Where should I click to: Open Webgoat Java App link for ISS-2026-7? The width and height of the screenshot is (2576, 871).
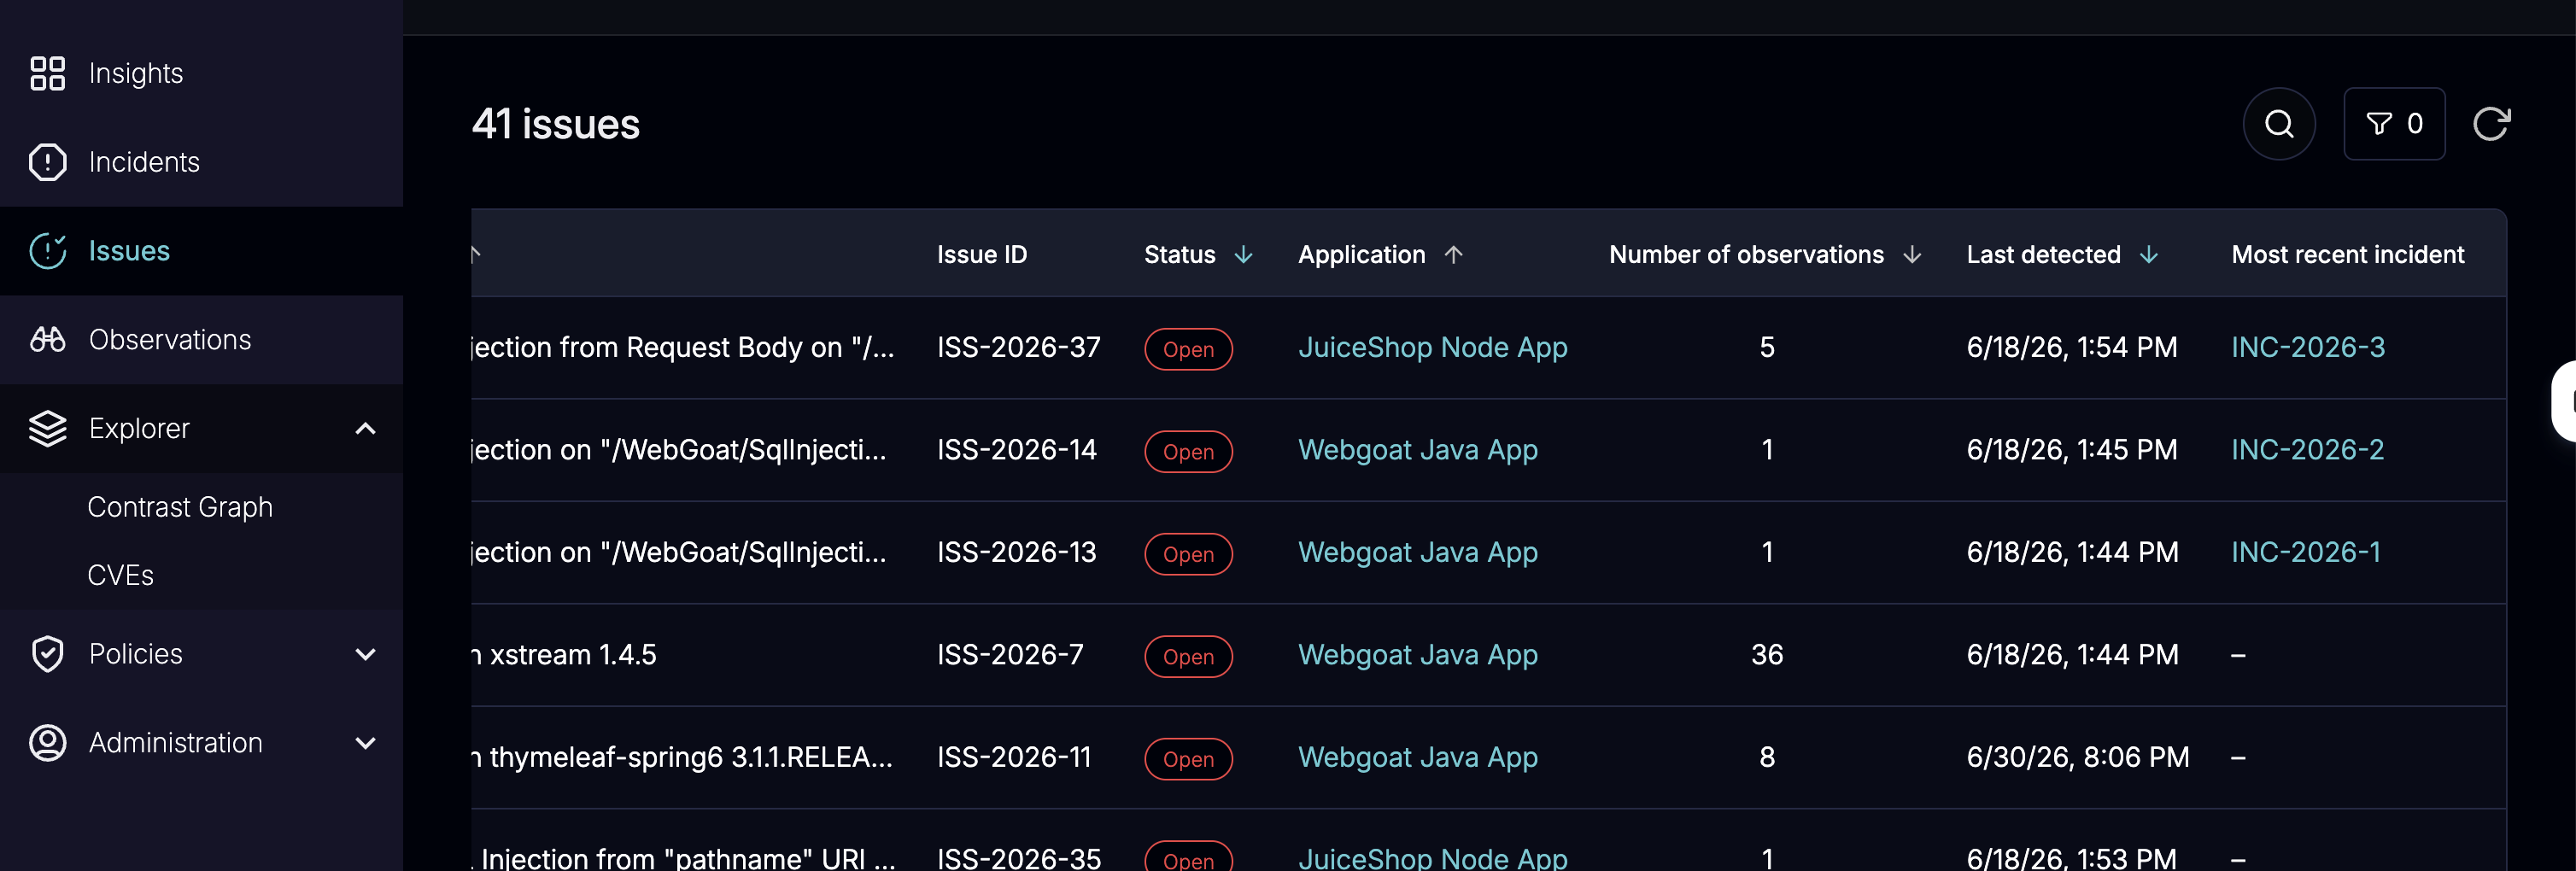point(1417,655)
